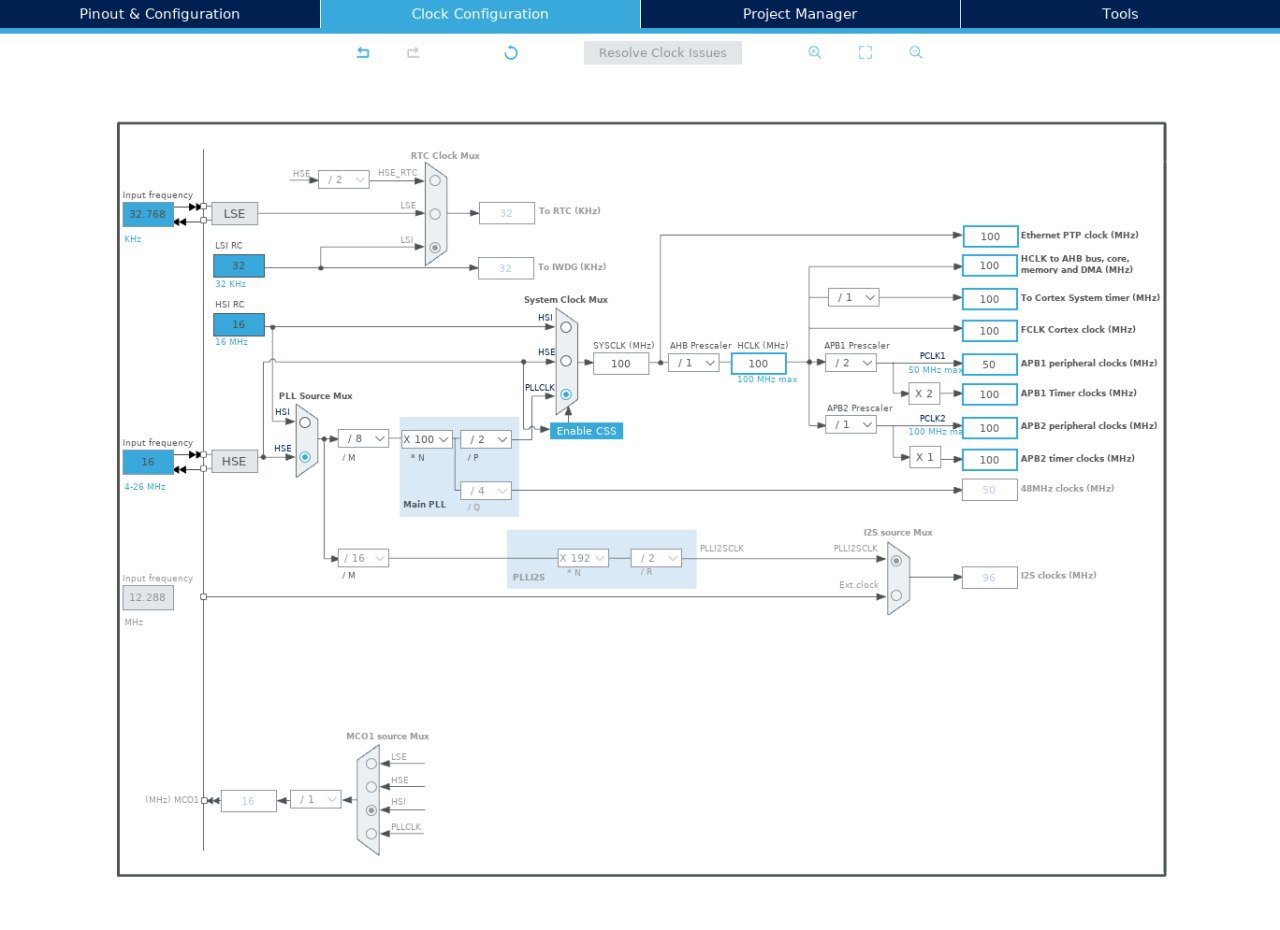Screen dimensions: 1280x930
Task: Click Ethernet PTP clock value field
Action: click(990, 237)
